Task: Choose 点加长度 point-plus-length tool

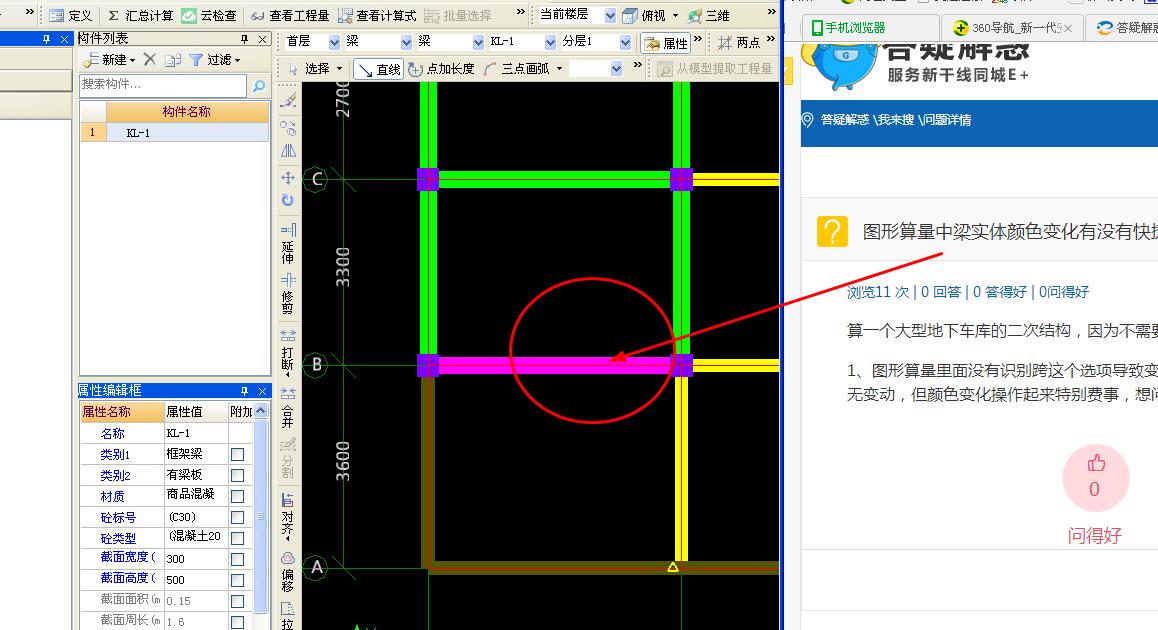Action: coord(442,69)
